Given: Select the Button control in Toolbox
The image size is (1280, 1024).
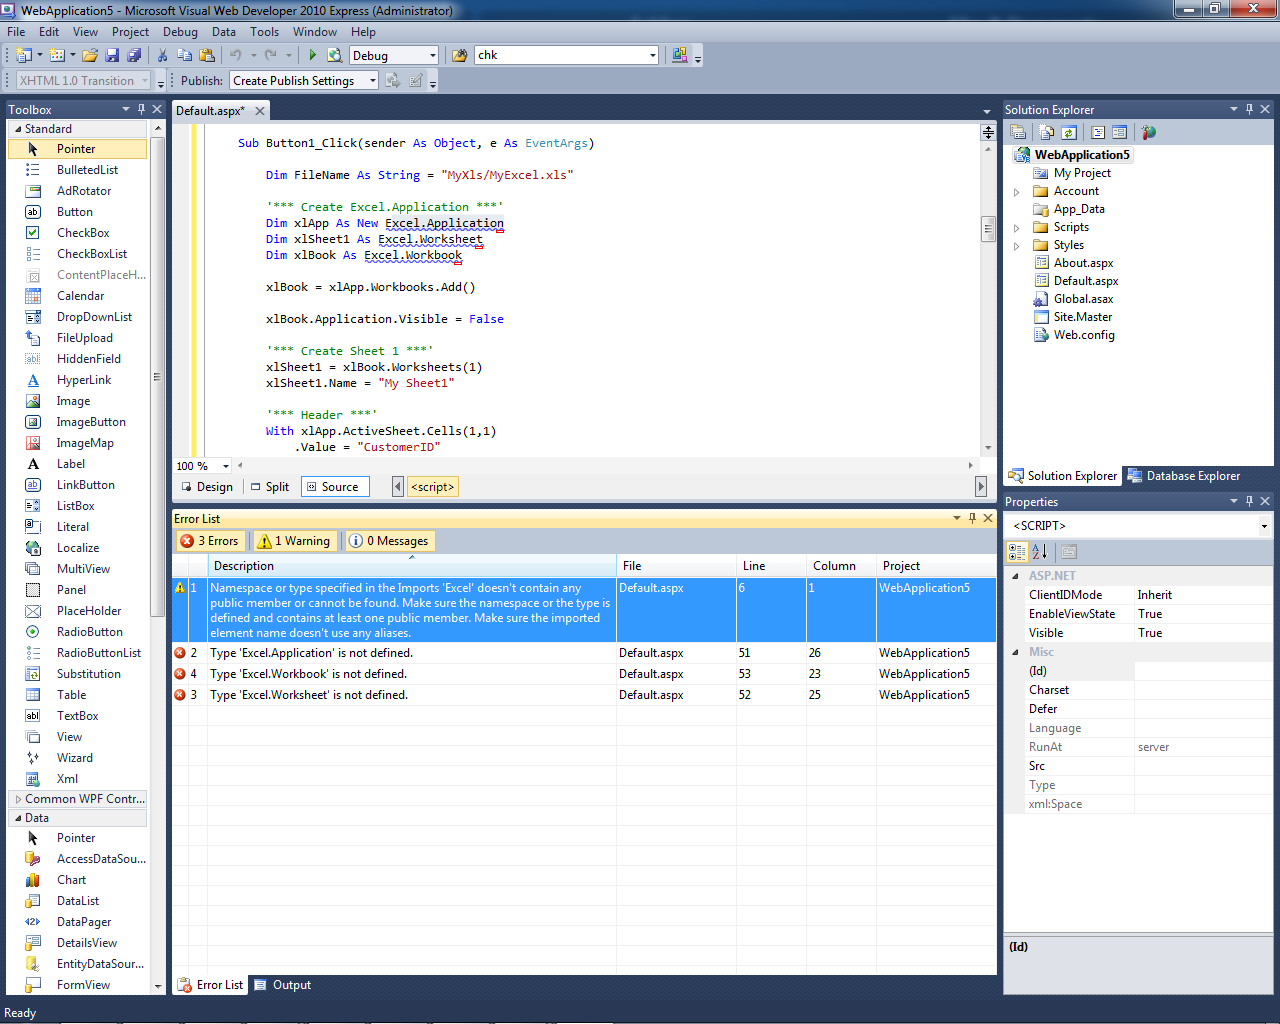Looking at the screenshot, I should [75, 212].
